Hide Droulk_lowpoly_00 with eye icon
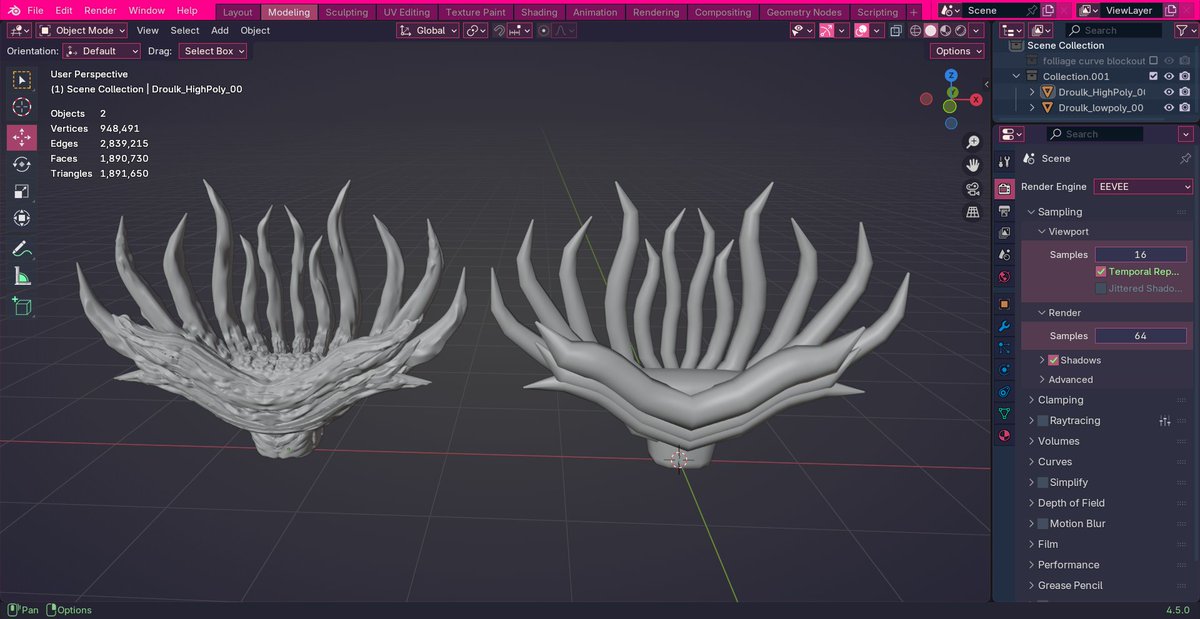Screen dimensions: 1200x619 1168,107
